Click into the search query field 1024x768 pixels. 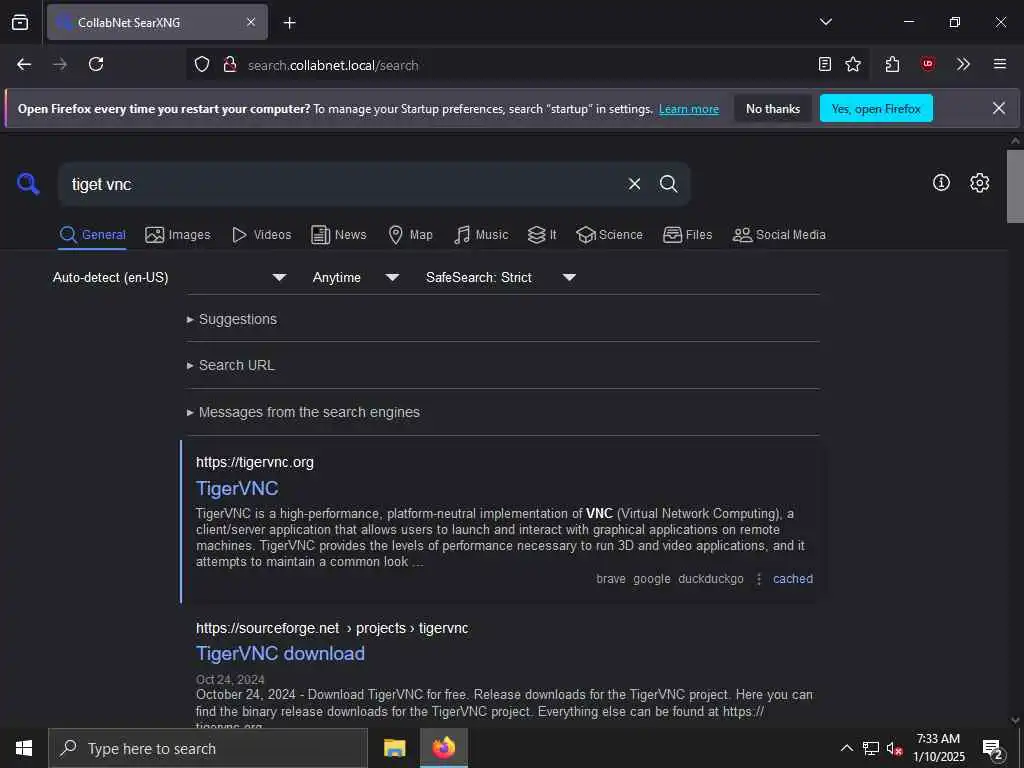[x=340, y=184]
